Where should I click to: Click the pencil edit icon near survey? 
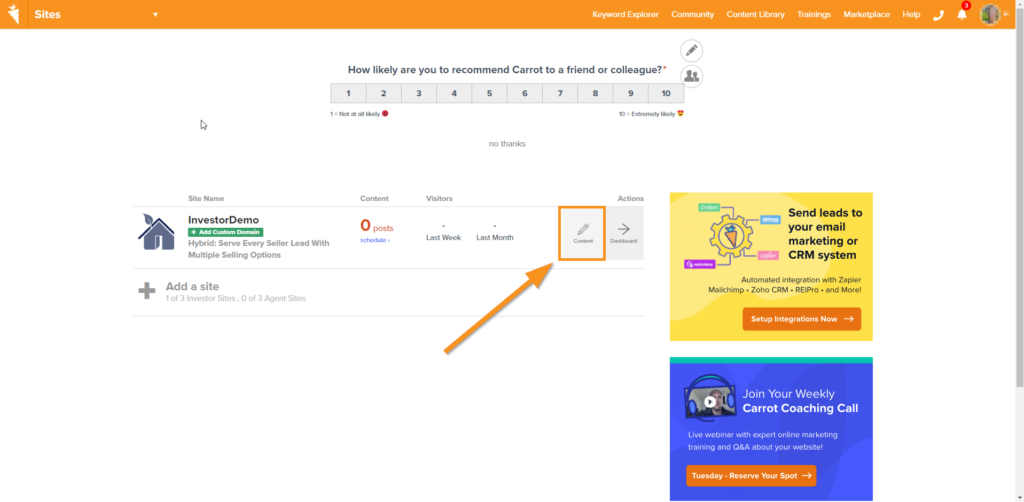(692, 51)
